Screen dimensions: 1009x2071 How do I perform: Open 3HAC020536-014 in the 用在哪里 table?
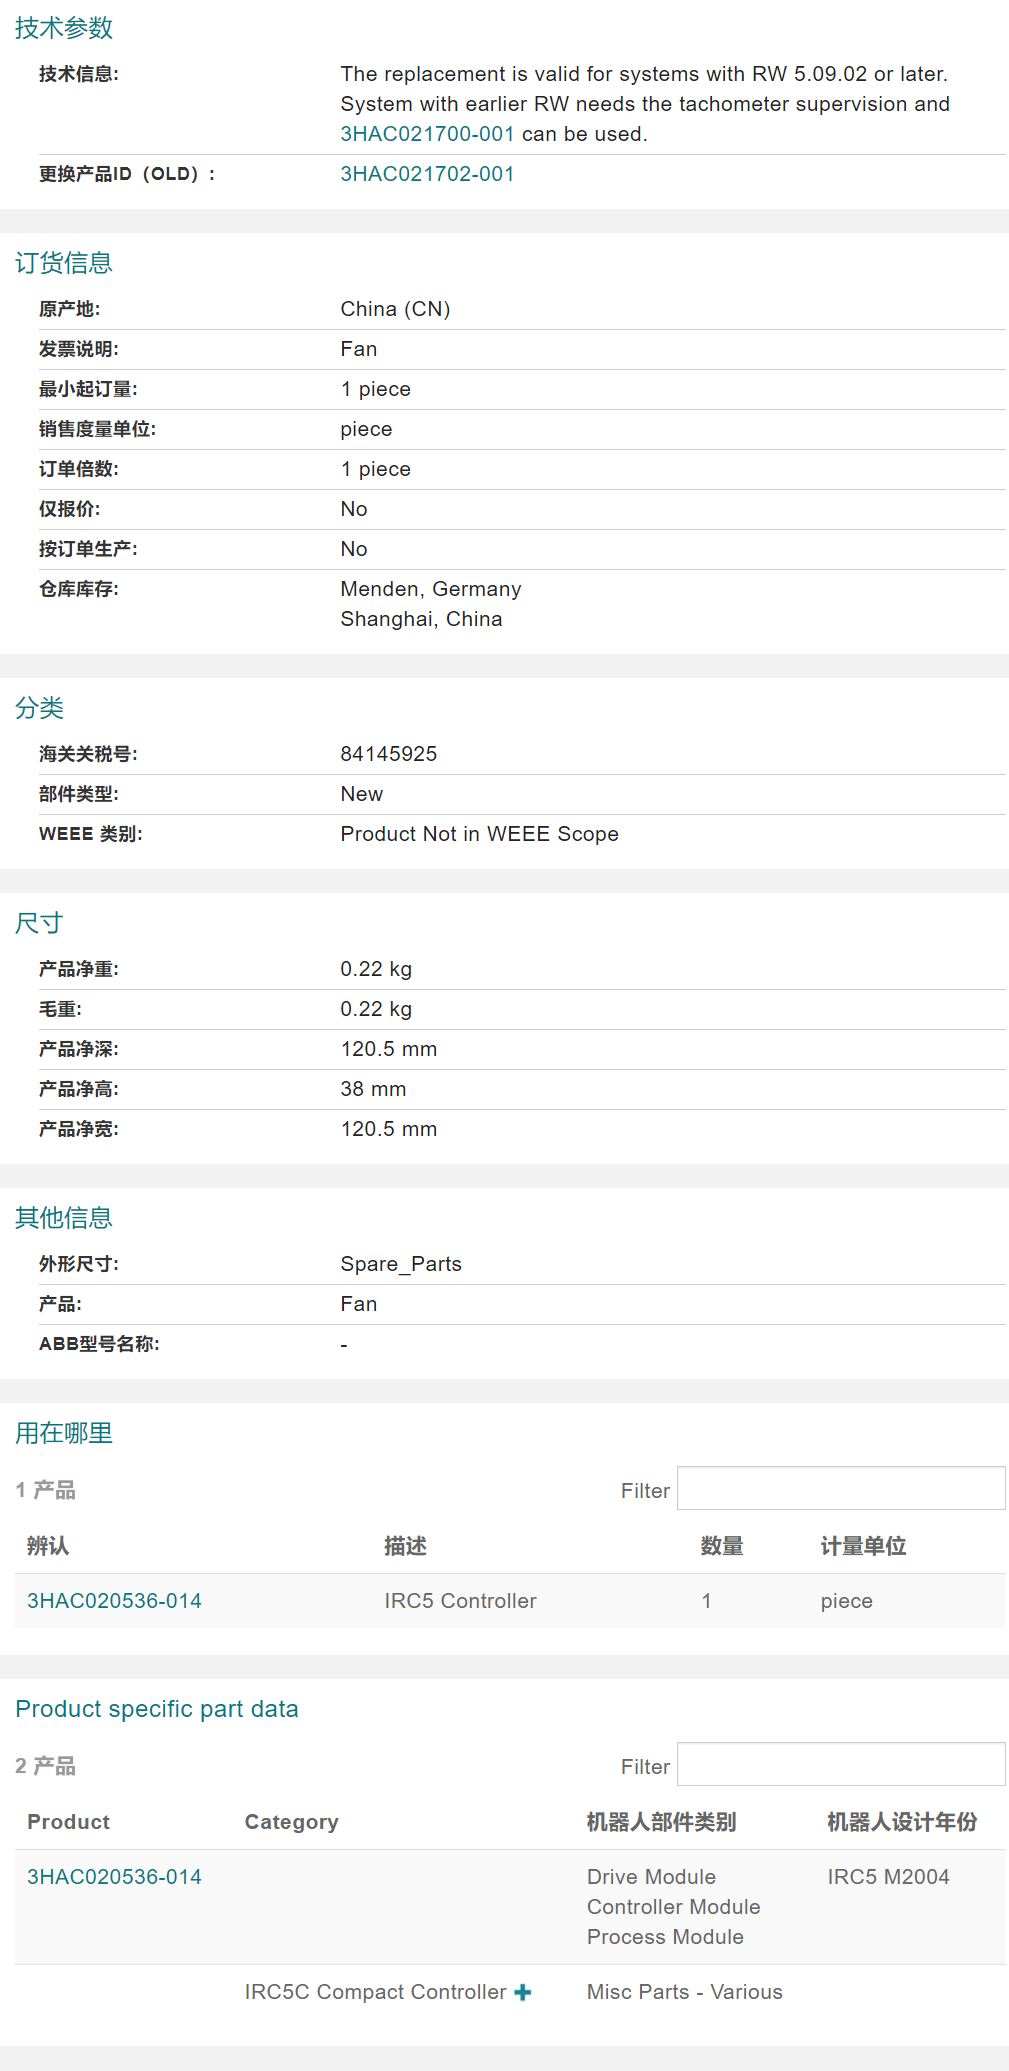(114, 1601)
